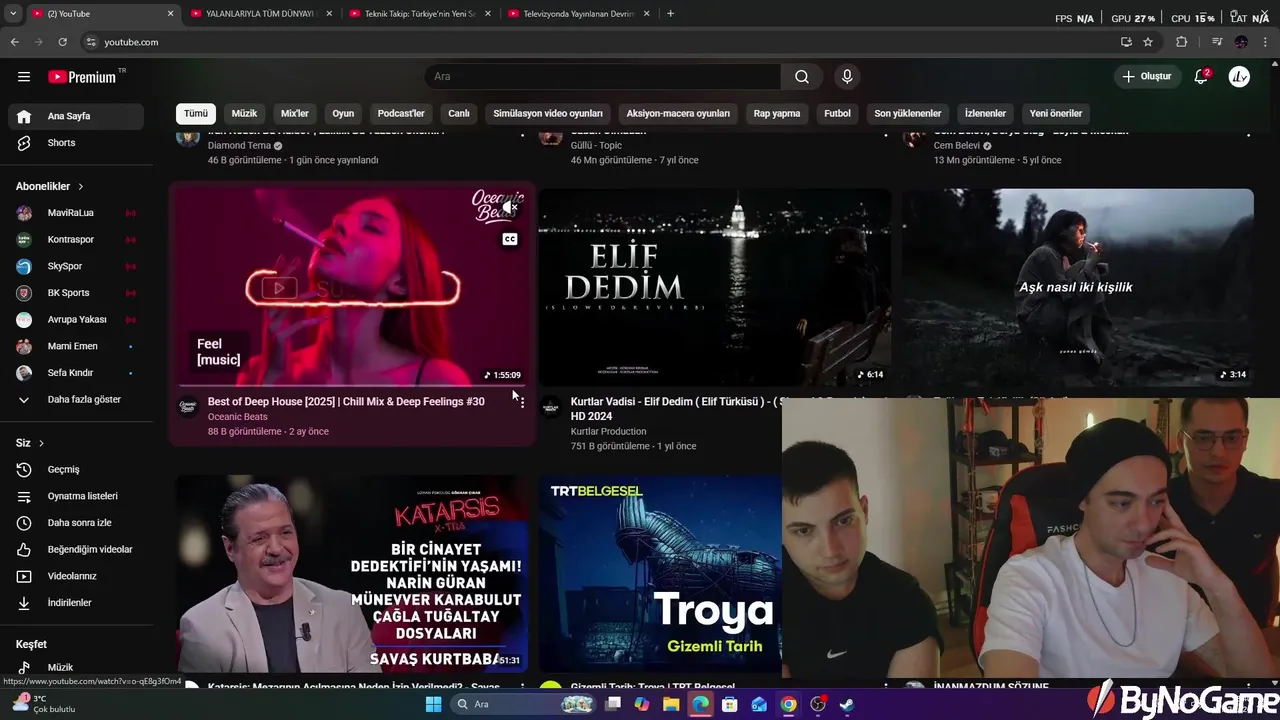
Task: Open Steam from the taskbar
Action: (x=846, y=705)
